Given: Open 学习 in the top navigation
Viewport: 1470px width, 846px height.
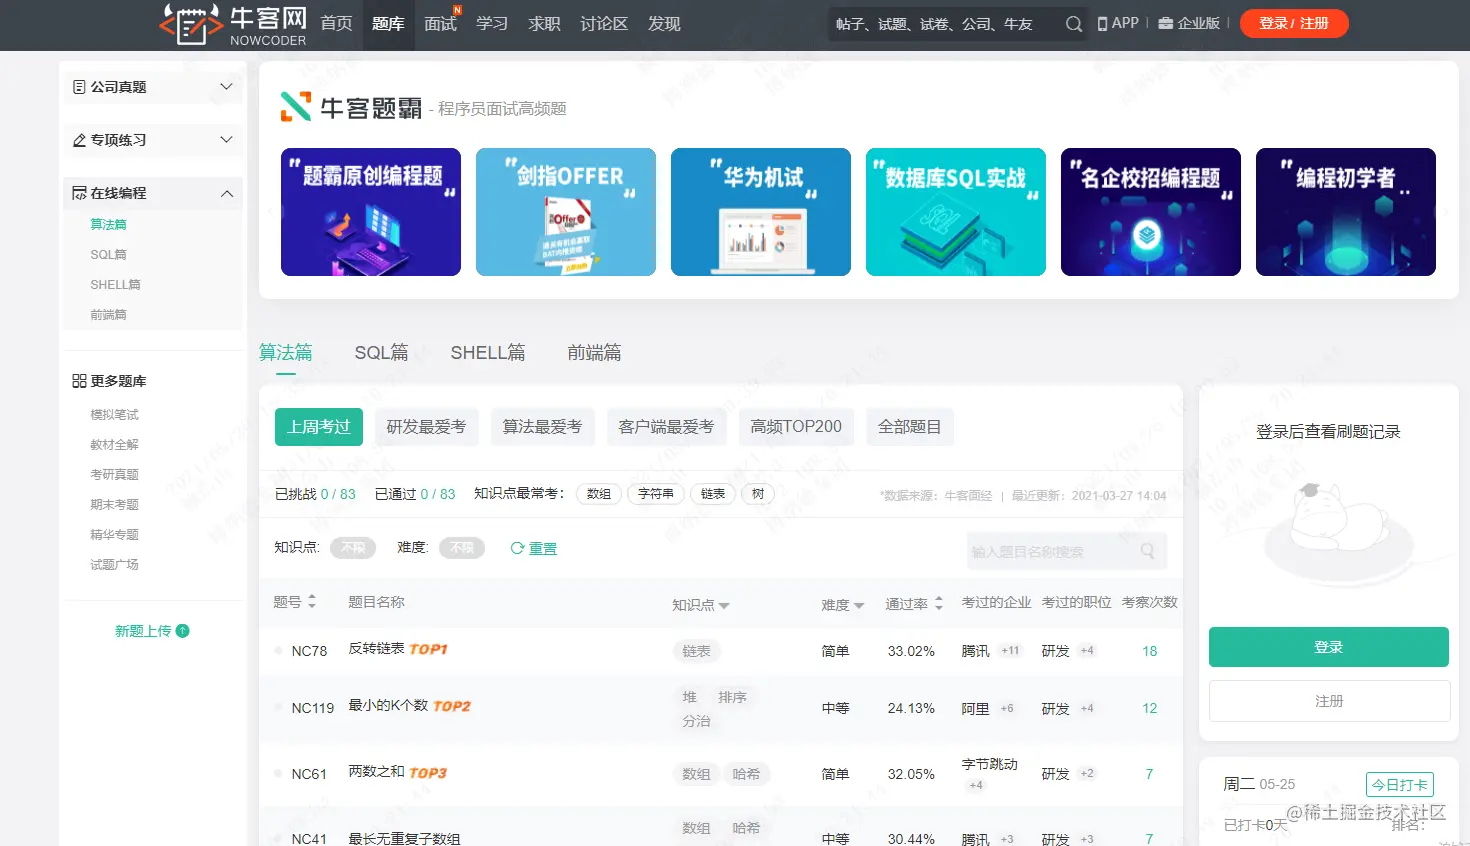Looking at the screenshot, I should pos(492,24).
